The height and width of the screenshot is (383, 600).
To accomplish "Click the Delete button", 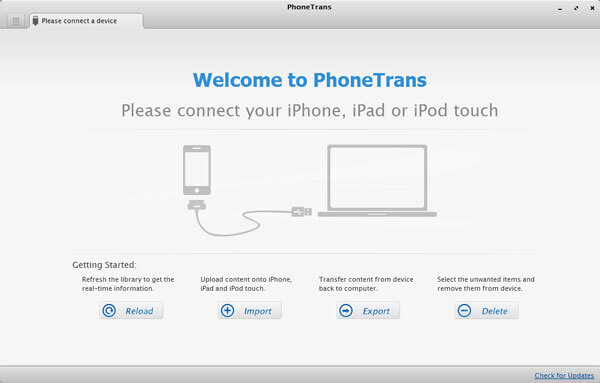I will [x=487, y=310].
